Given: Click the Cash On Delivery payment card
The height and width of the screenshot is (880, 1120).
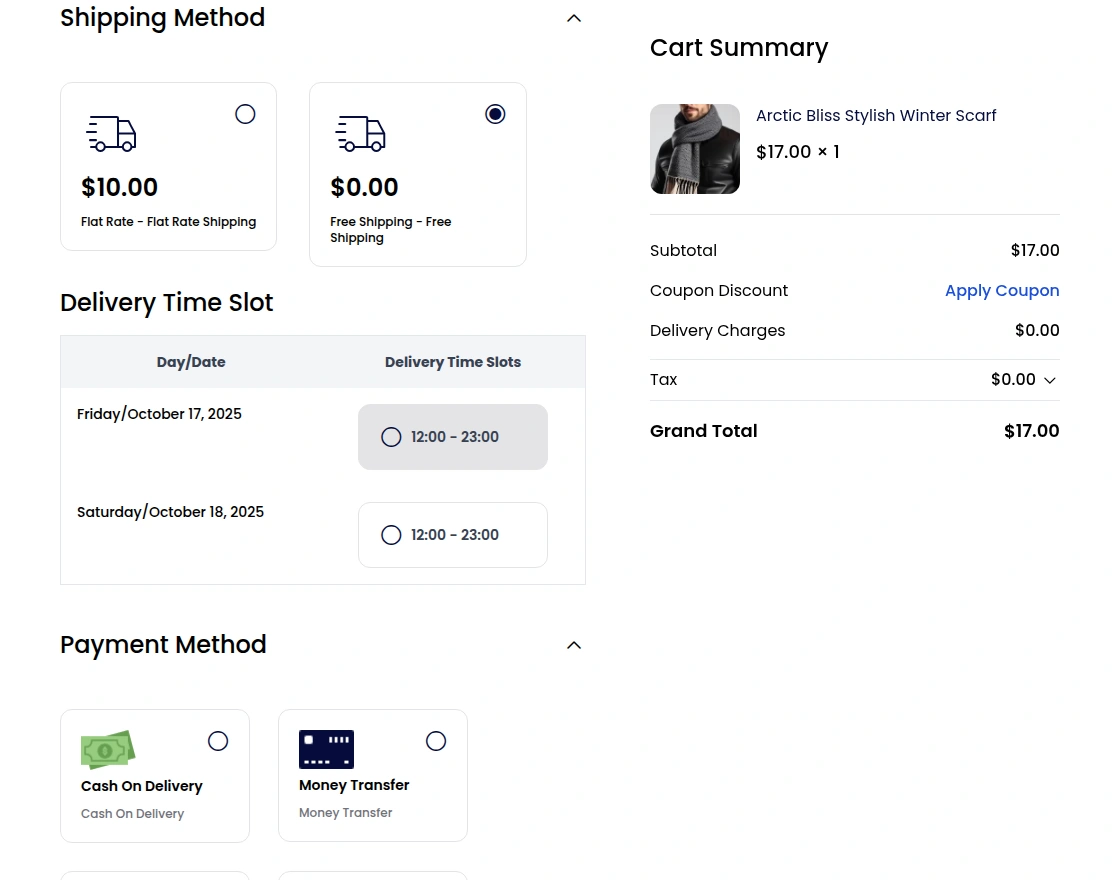Looking at the screenshot, I should 155,775.
